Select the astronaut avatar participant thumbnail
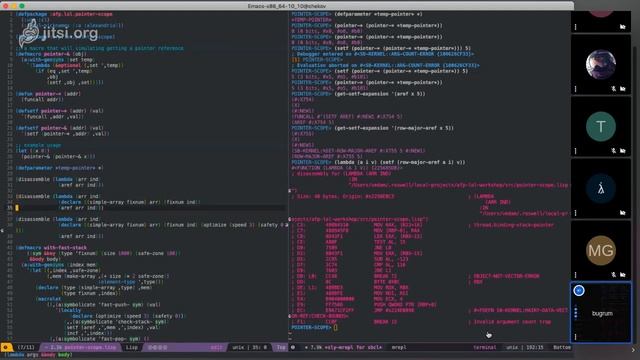 (601, 64)
